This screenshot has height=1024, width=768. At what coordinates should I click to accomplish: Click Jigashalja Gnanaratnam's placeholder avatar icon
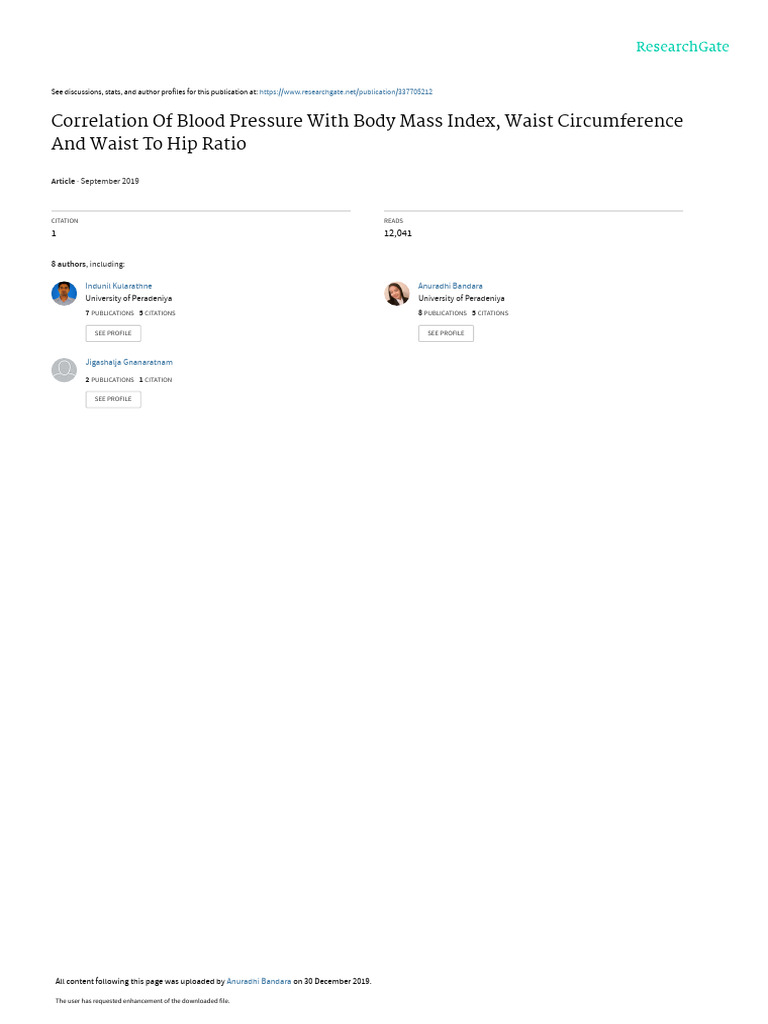point(64,370)
